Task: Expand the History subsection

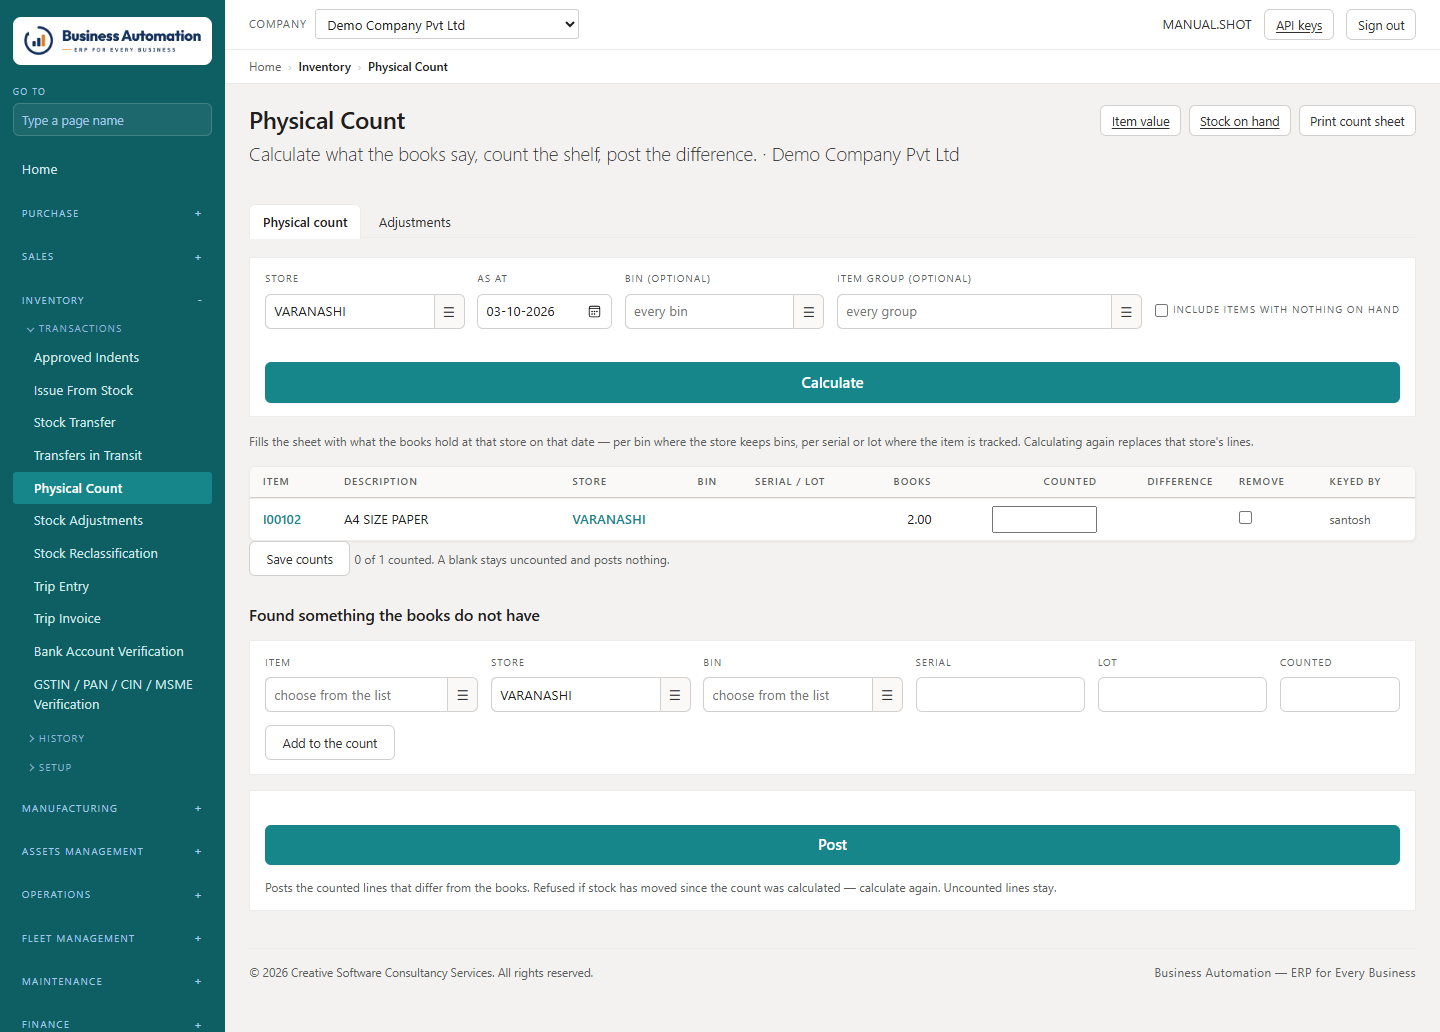Action: click(x=57, y=739)
